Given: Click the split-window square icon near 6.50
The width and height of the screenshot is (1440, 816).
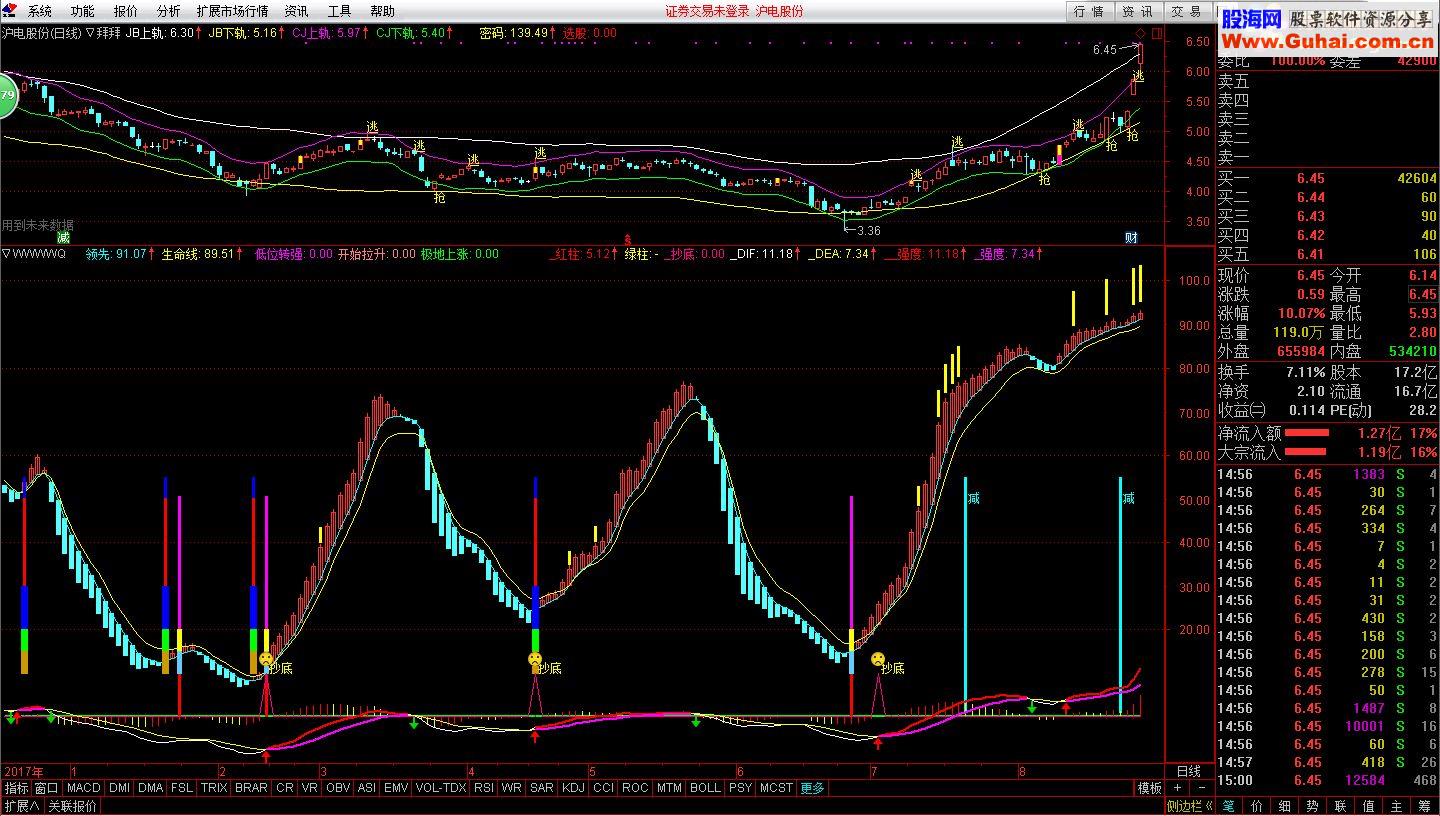Looking at the screenshot, I should (1157, 33).
